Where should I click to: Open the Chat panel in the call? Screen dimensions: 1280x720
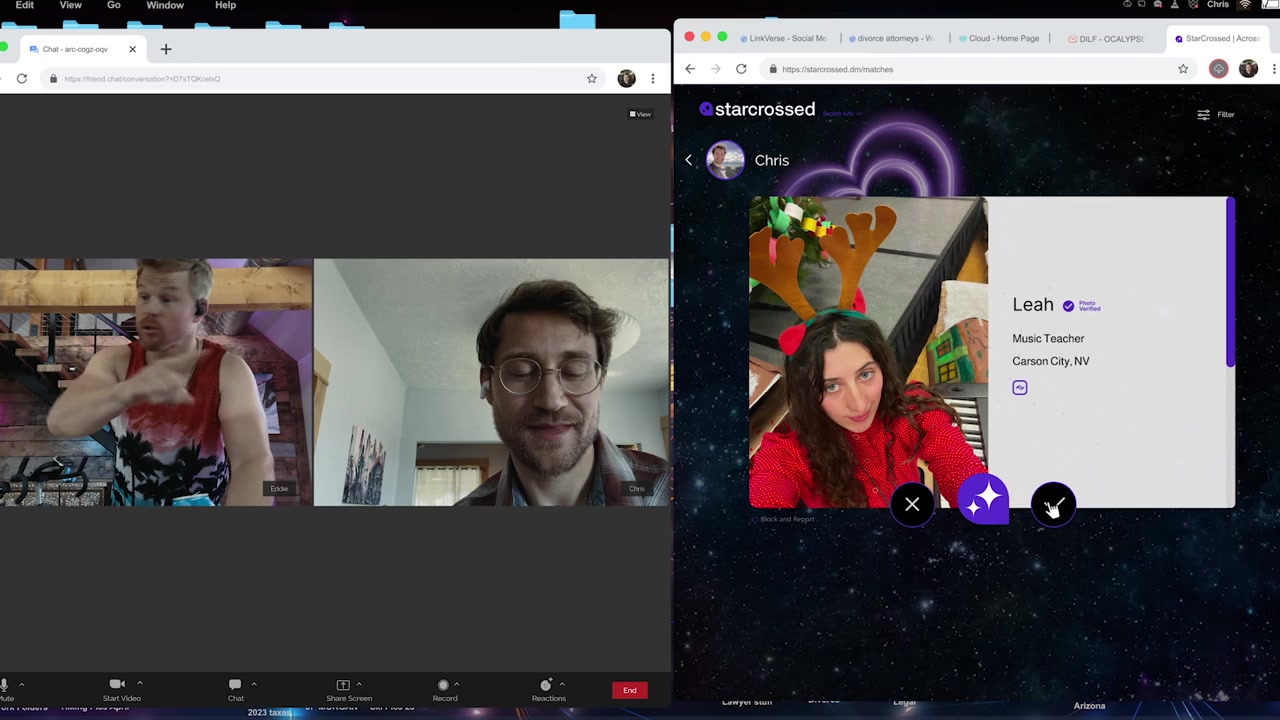coord(235,685)
